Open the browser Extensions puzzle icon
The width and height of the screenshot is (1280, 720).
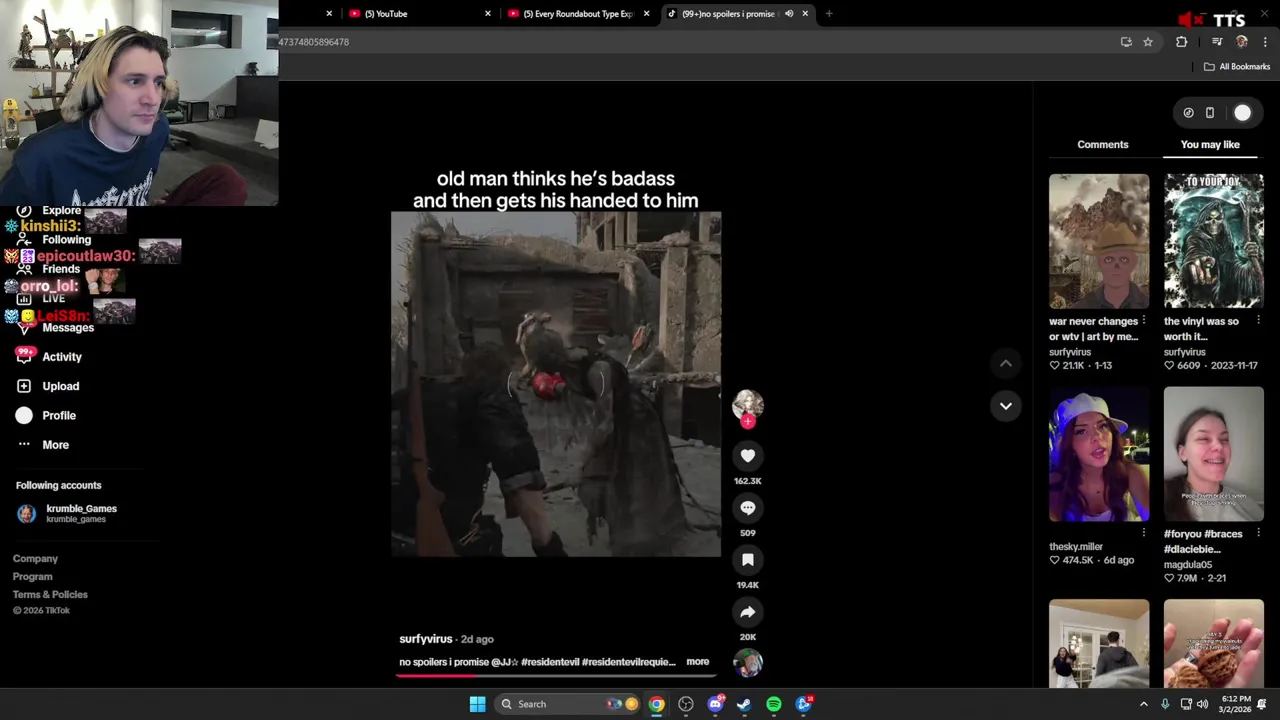(1182, 42)
